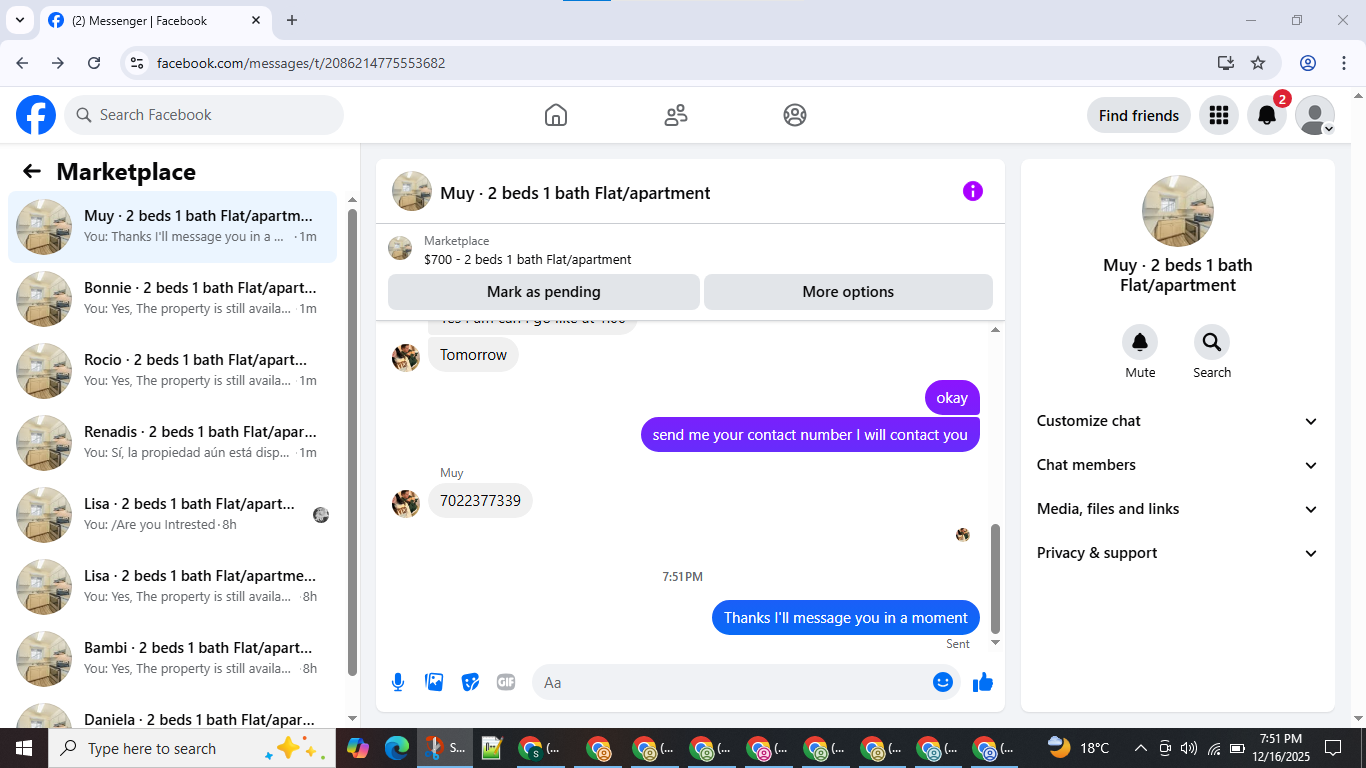1366x768 pixels.
Task: Open the Facebook menu grid icon
Action: (1218, 115)
